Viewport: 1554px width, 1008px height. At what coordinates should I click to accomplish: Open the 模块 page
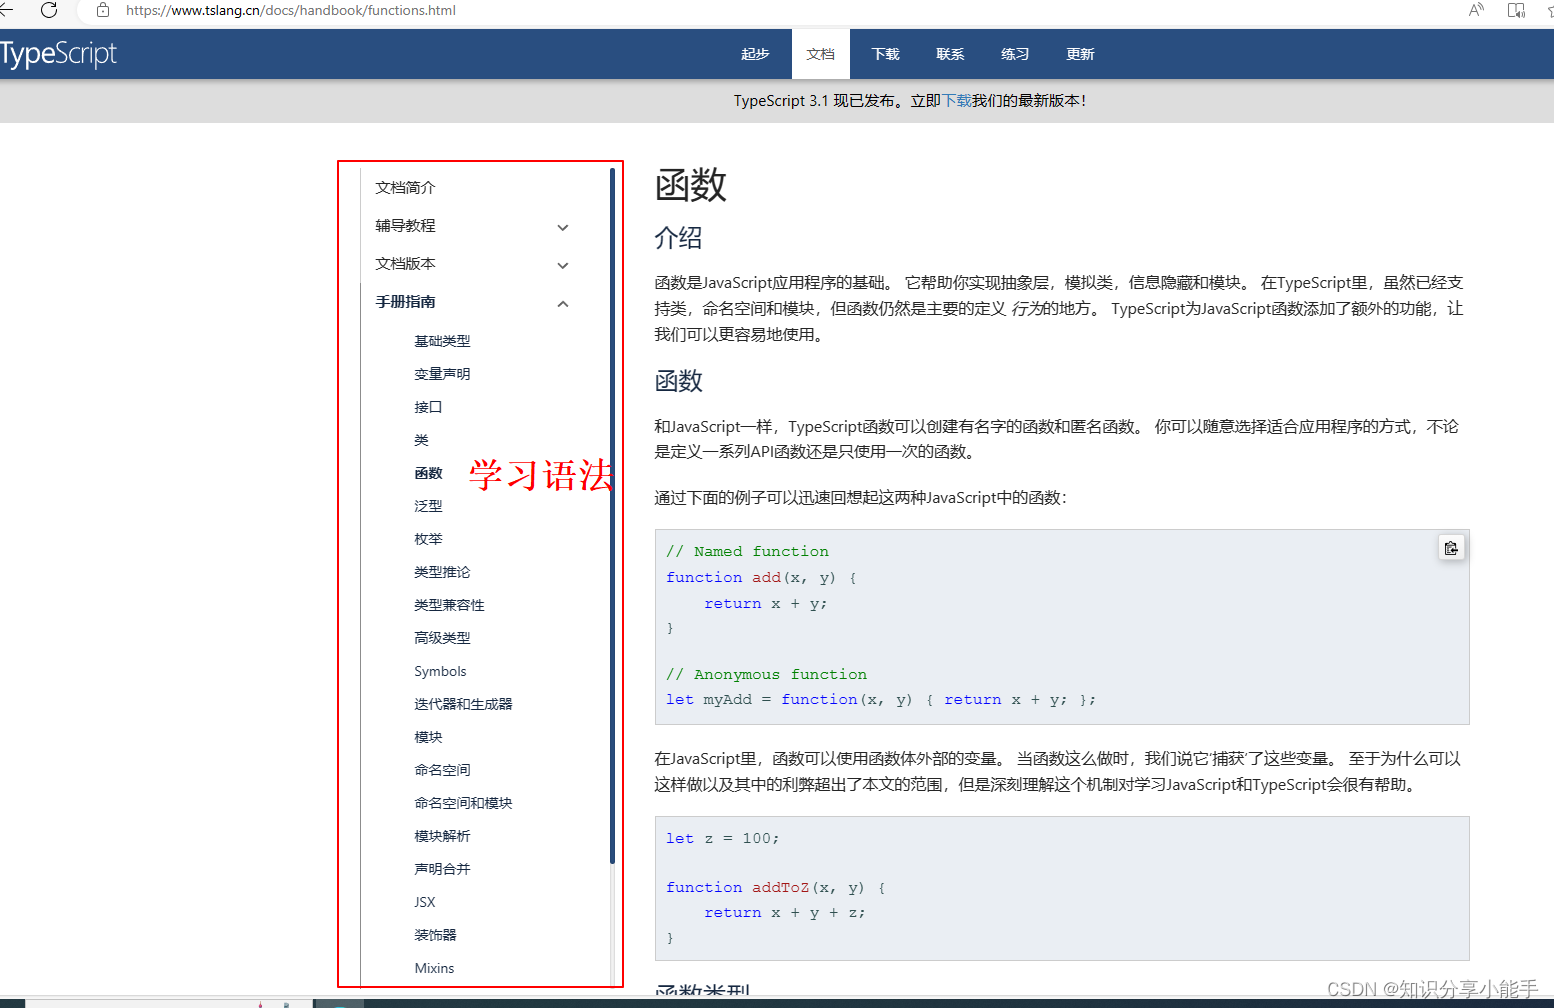(x=428, y=737)
